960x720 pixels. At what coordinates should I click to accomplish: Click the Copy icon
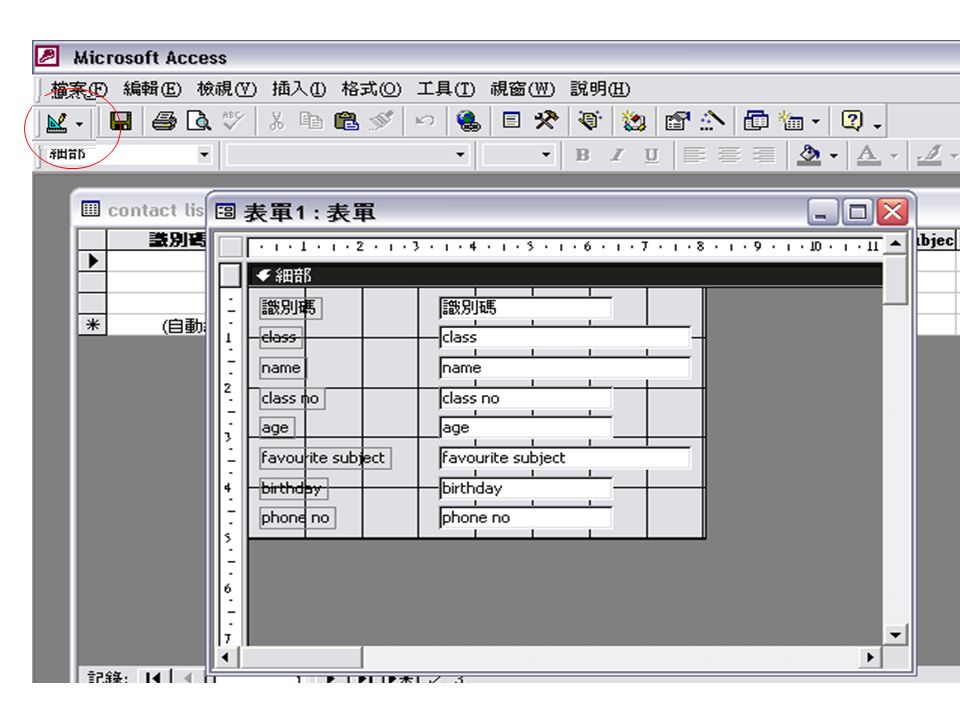pos(311,121)
